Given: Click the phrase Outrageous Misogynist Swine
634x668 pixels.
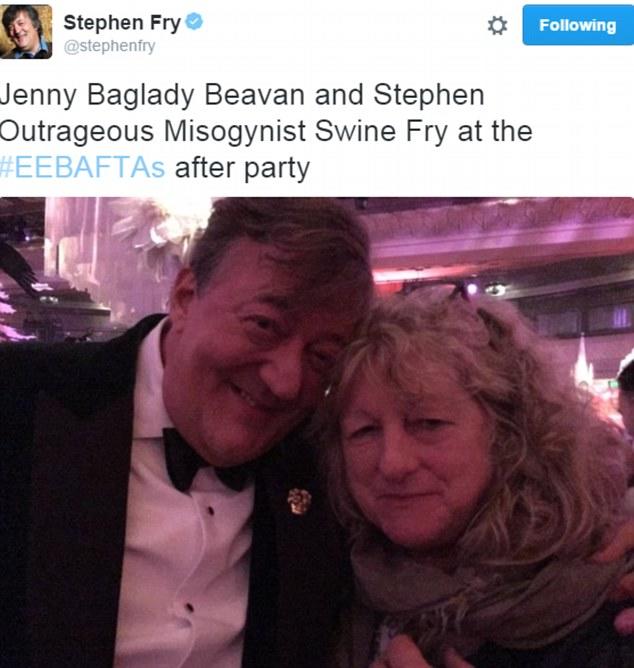Looking at the screenshot, I should [x=198, y=131].
